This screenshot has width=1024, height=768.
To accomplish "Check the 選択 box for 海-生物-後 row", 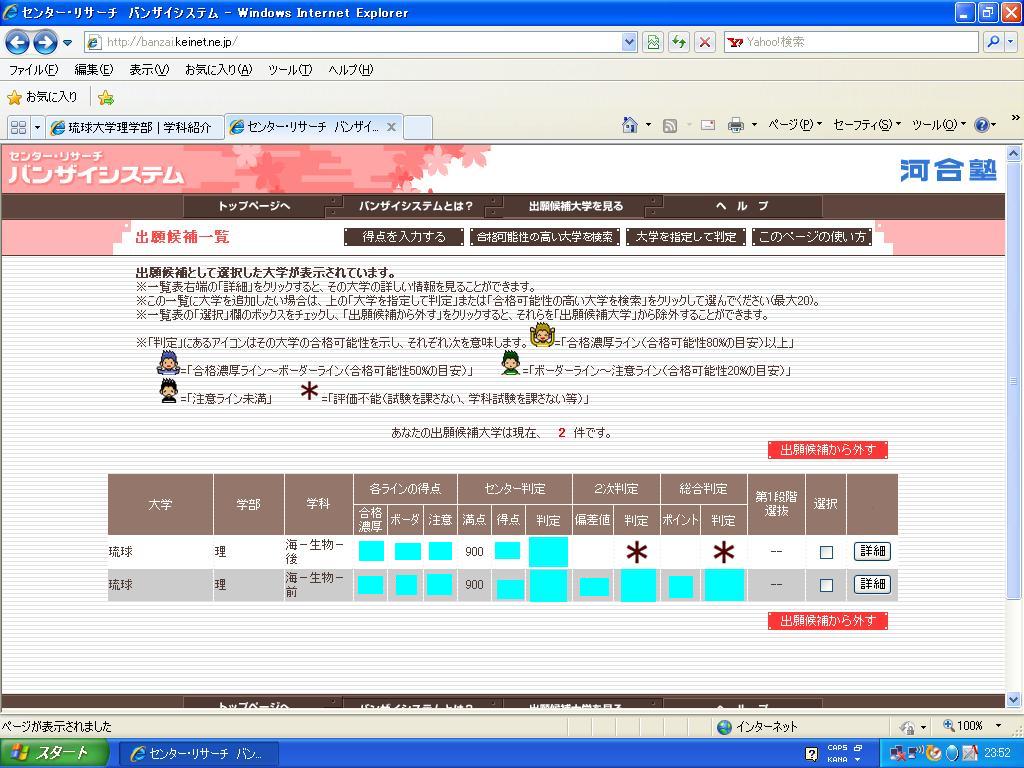I will [x=826, y=552].
